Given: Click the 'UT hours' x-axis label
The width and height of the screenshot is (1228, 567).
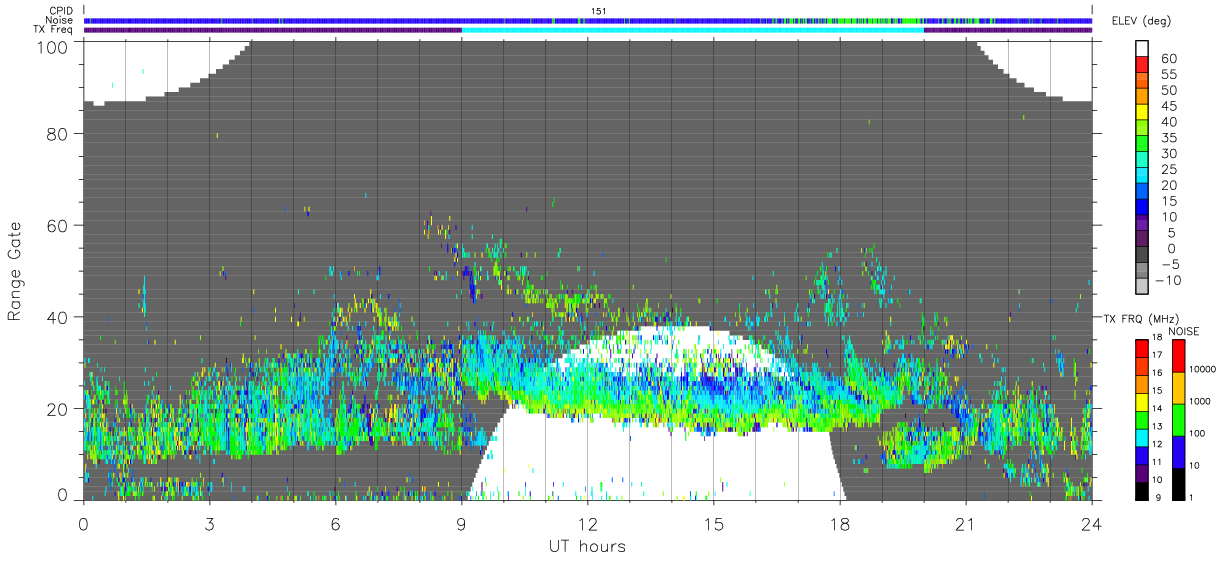Looking at the screenshot, I should pos(587,546).
